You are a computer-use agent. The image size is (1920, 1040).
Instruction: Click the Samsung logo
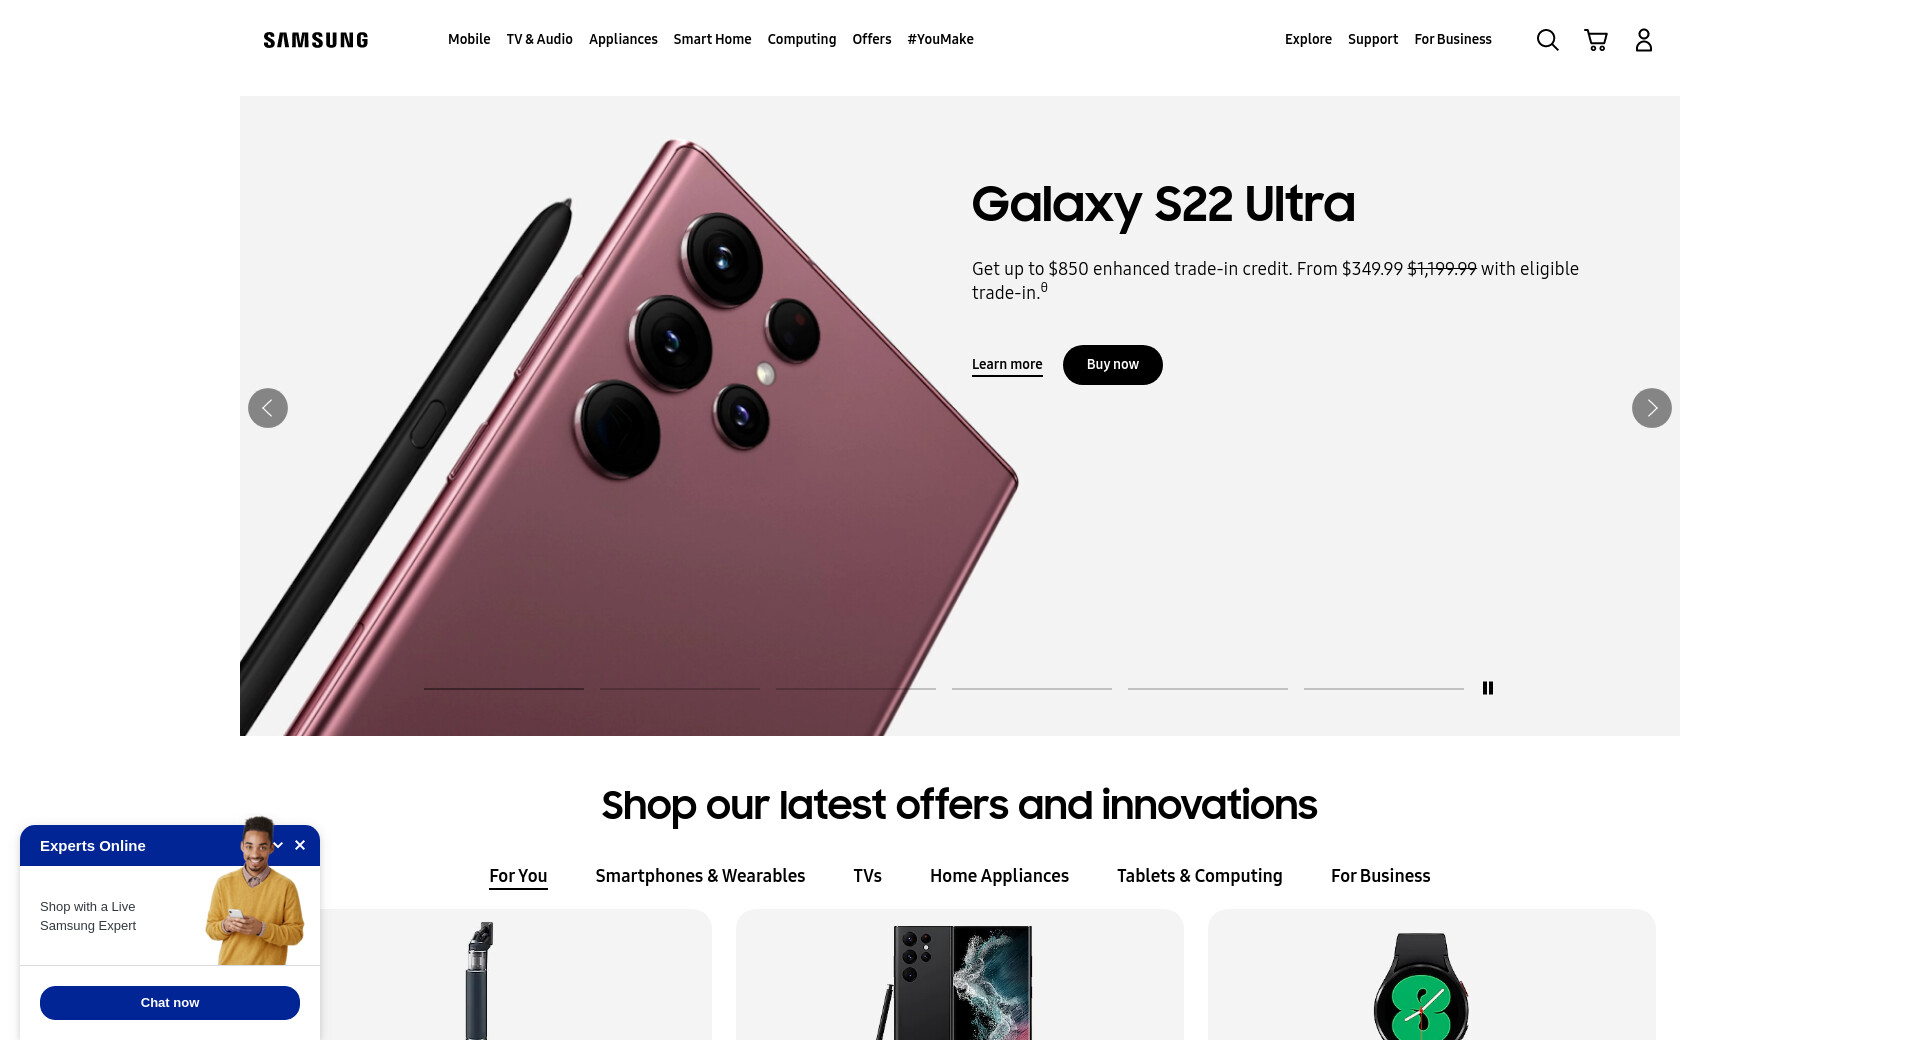pos(315,40)
